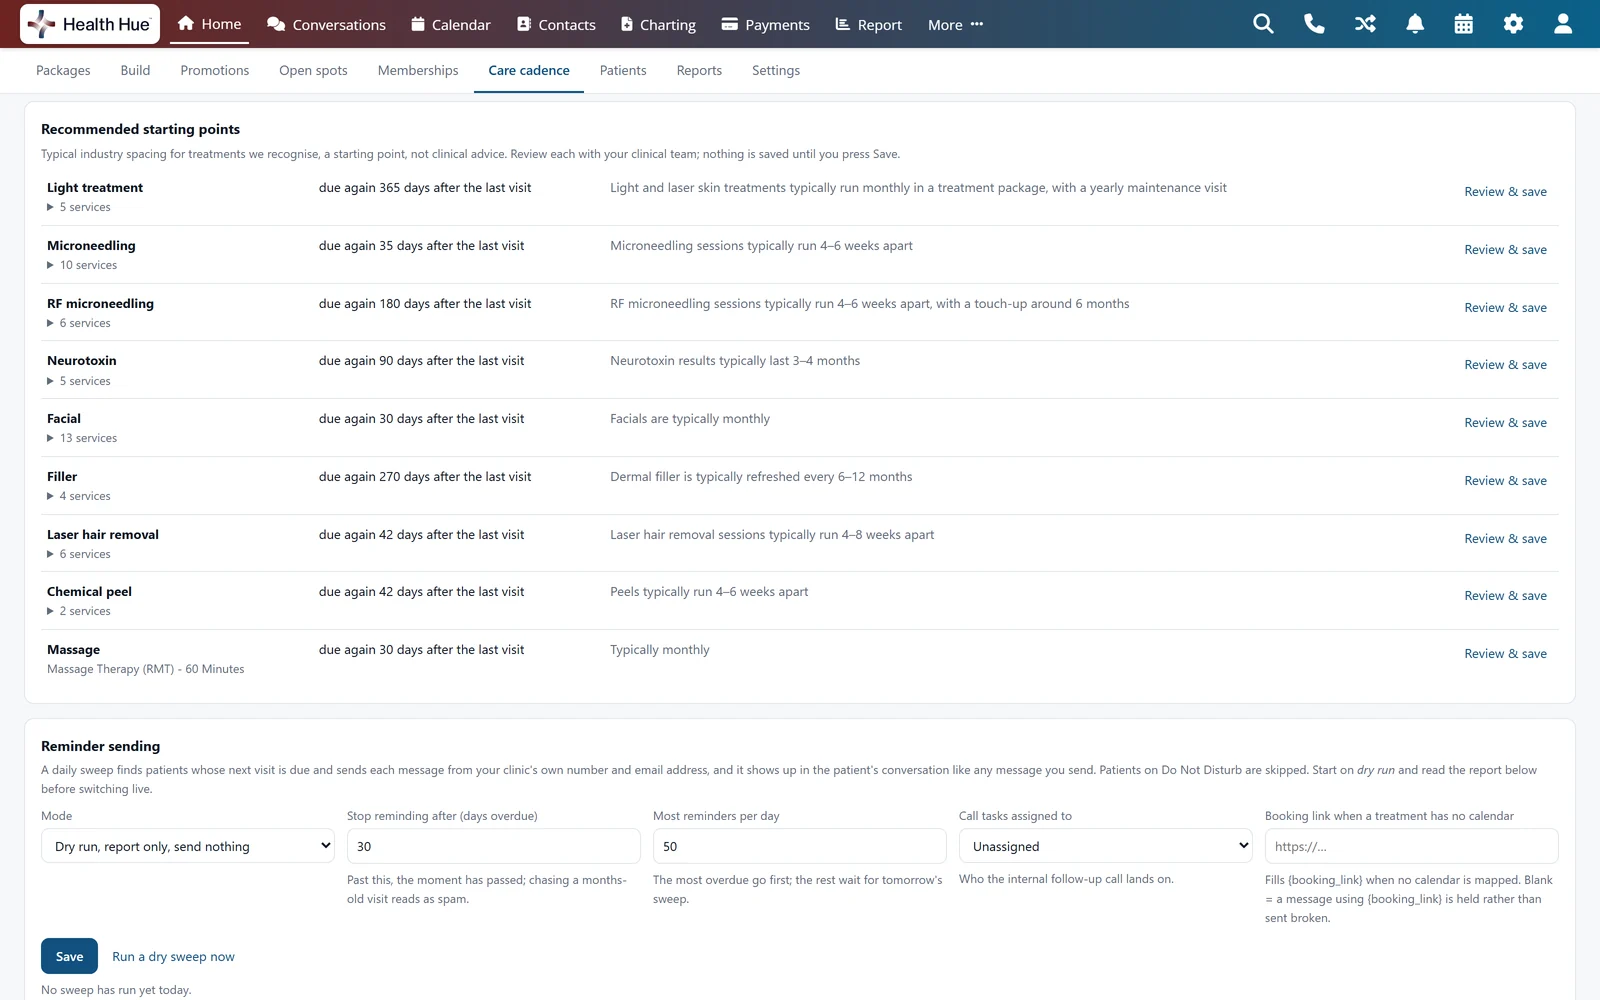Go to Home in the top navigation
This screenshot has height=1000, width=1600.
click(210, 24)
